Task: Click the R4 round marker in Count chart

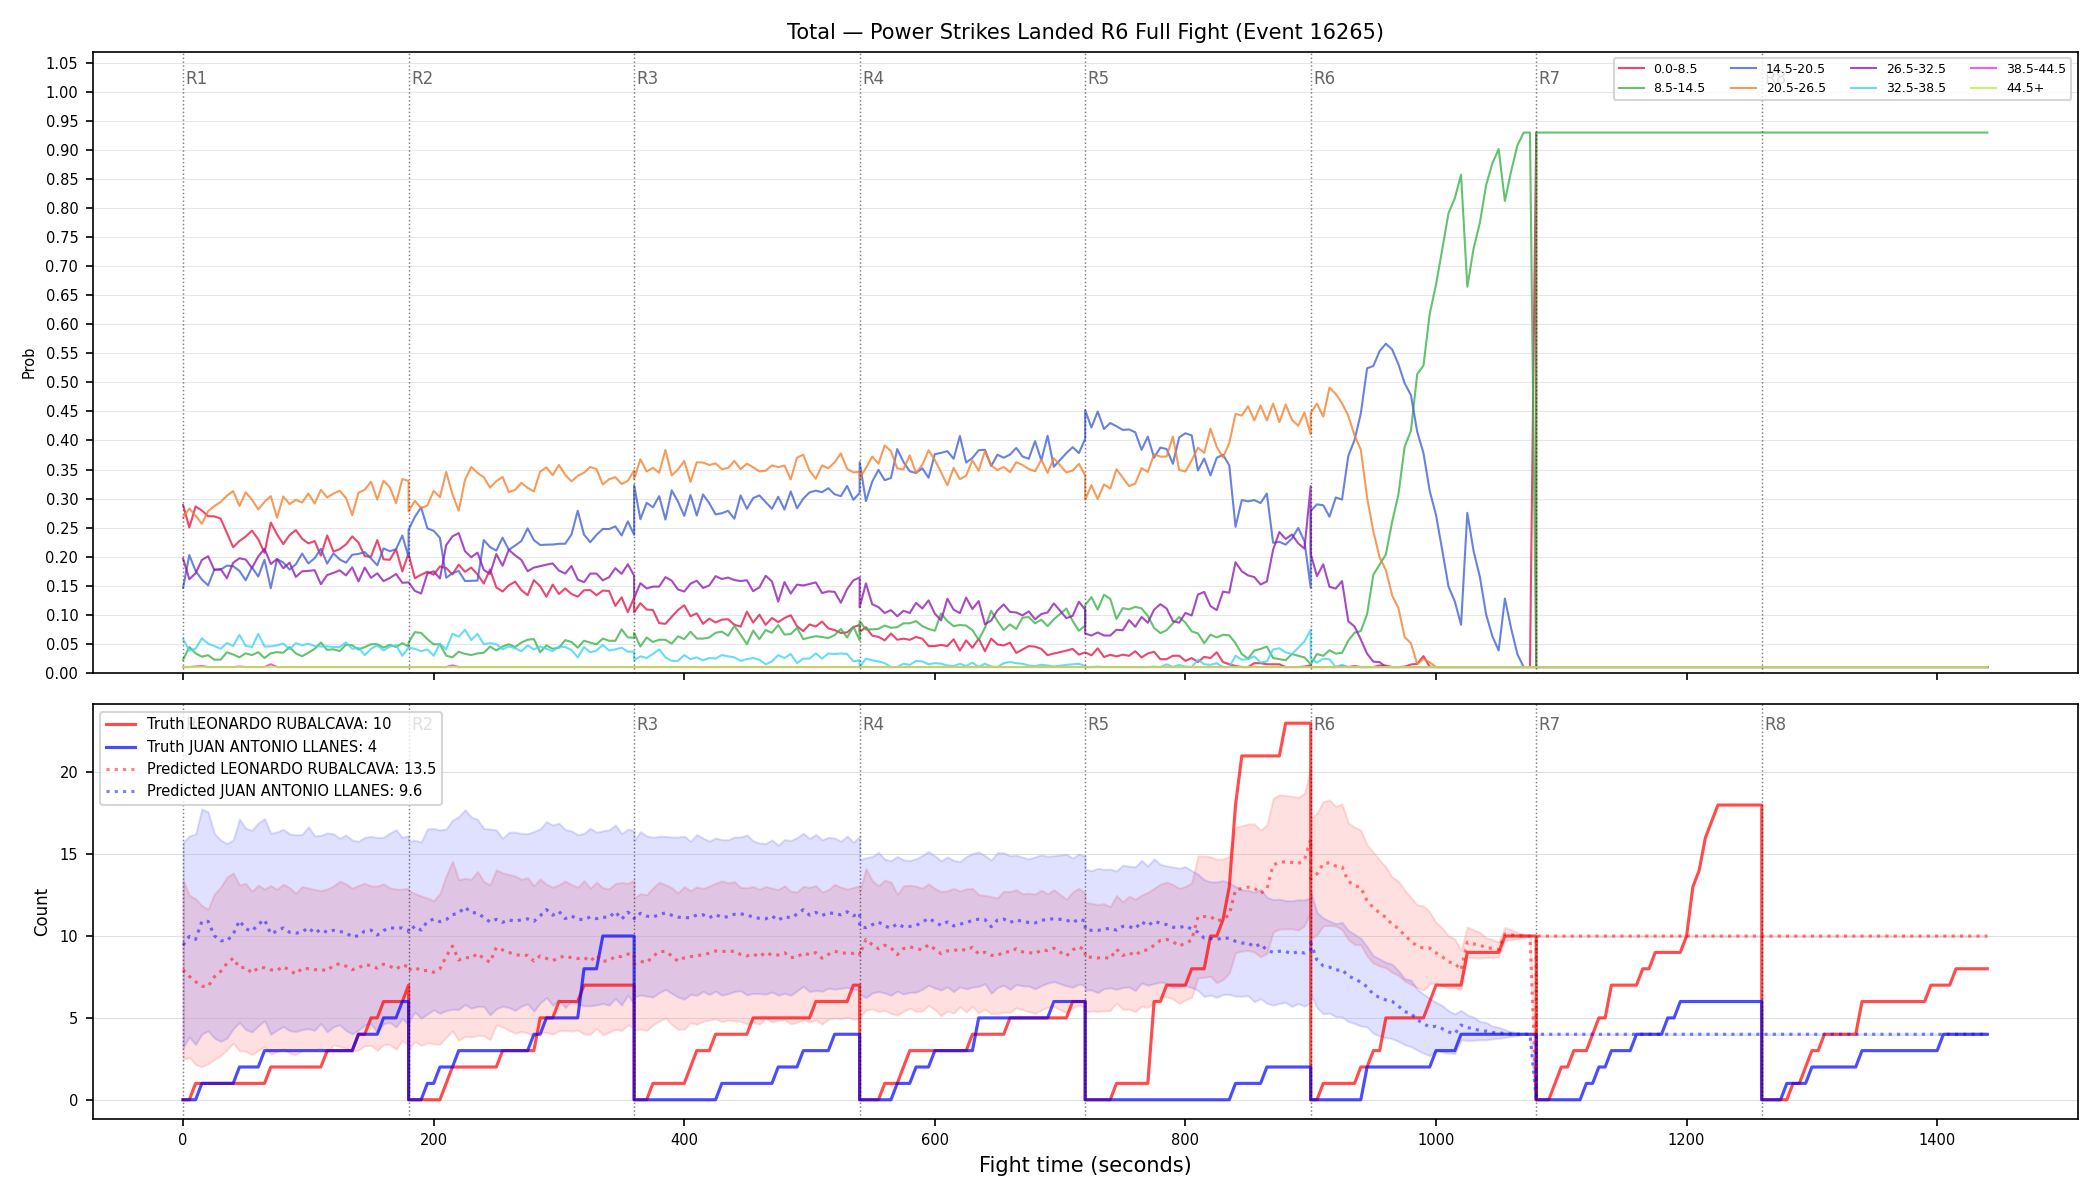Action: 873,724
